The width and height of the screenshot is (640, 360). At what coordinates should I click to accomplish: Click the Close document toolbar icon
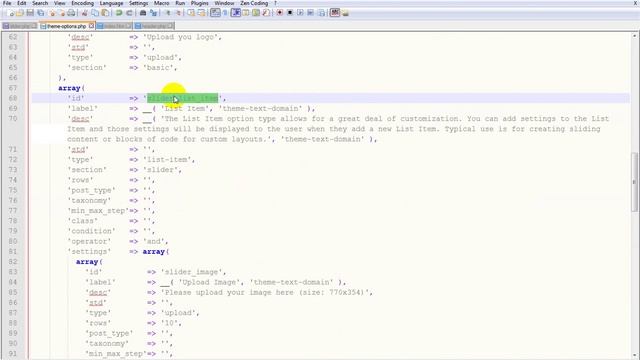[x=53, y=13]
